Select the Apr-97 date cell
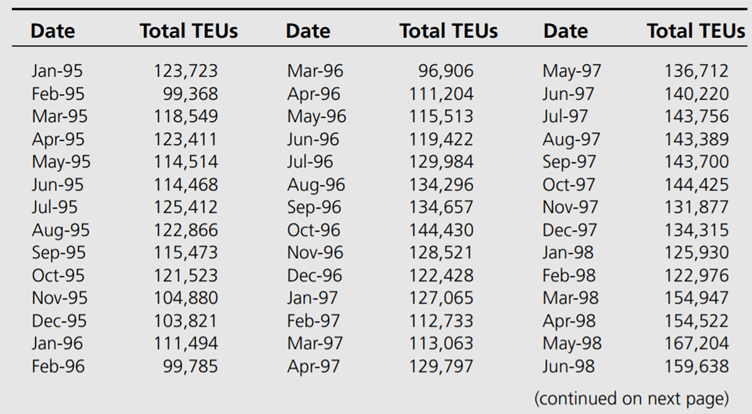752x414 pixels. pos(314,366)
